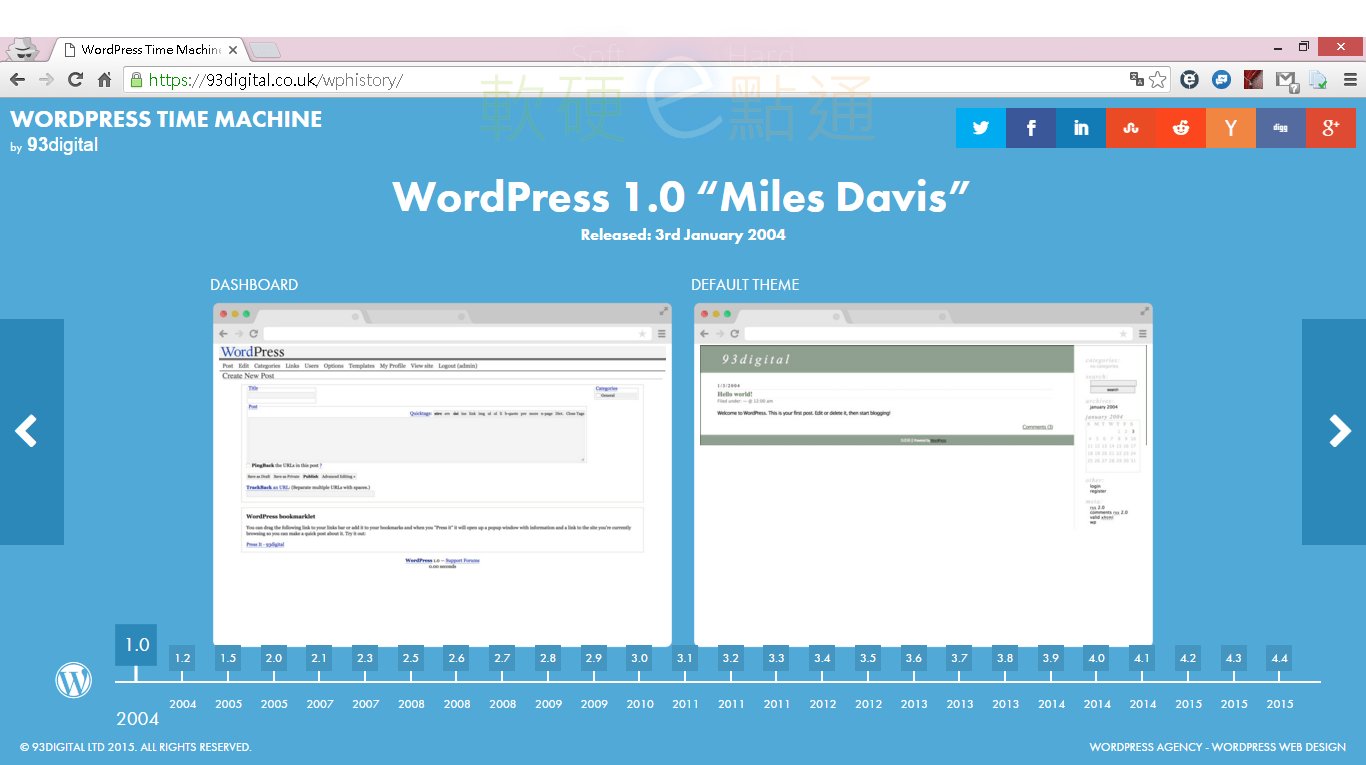Share the page on Twitter
Viewport: 1366px width, 765px height.
(x=981, y=128)
